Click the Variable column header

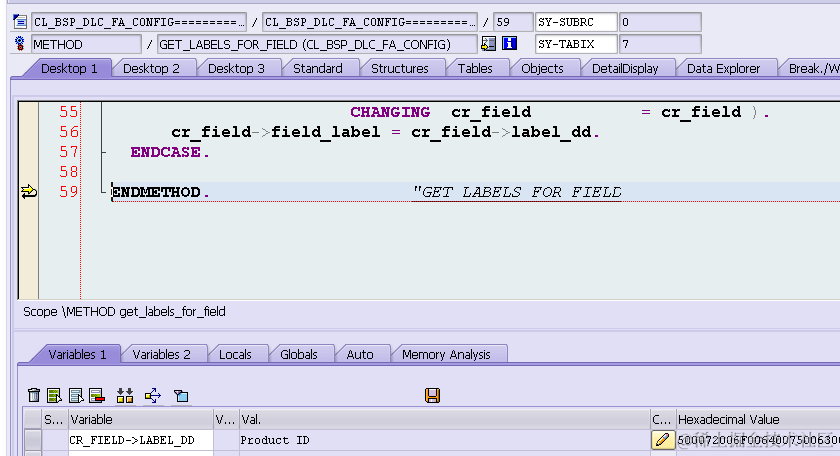click(140, 419)
